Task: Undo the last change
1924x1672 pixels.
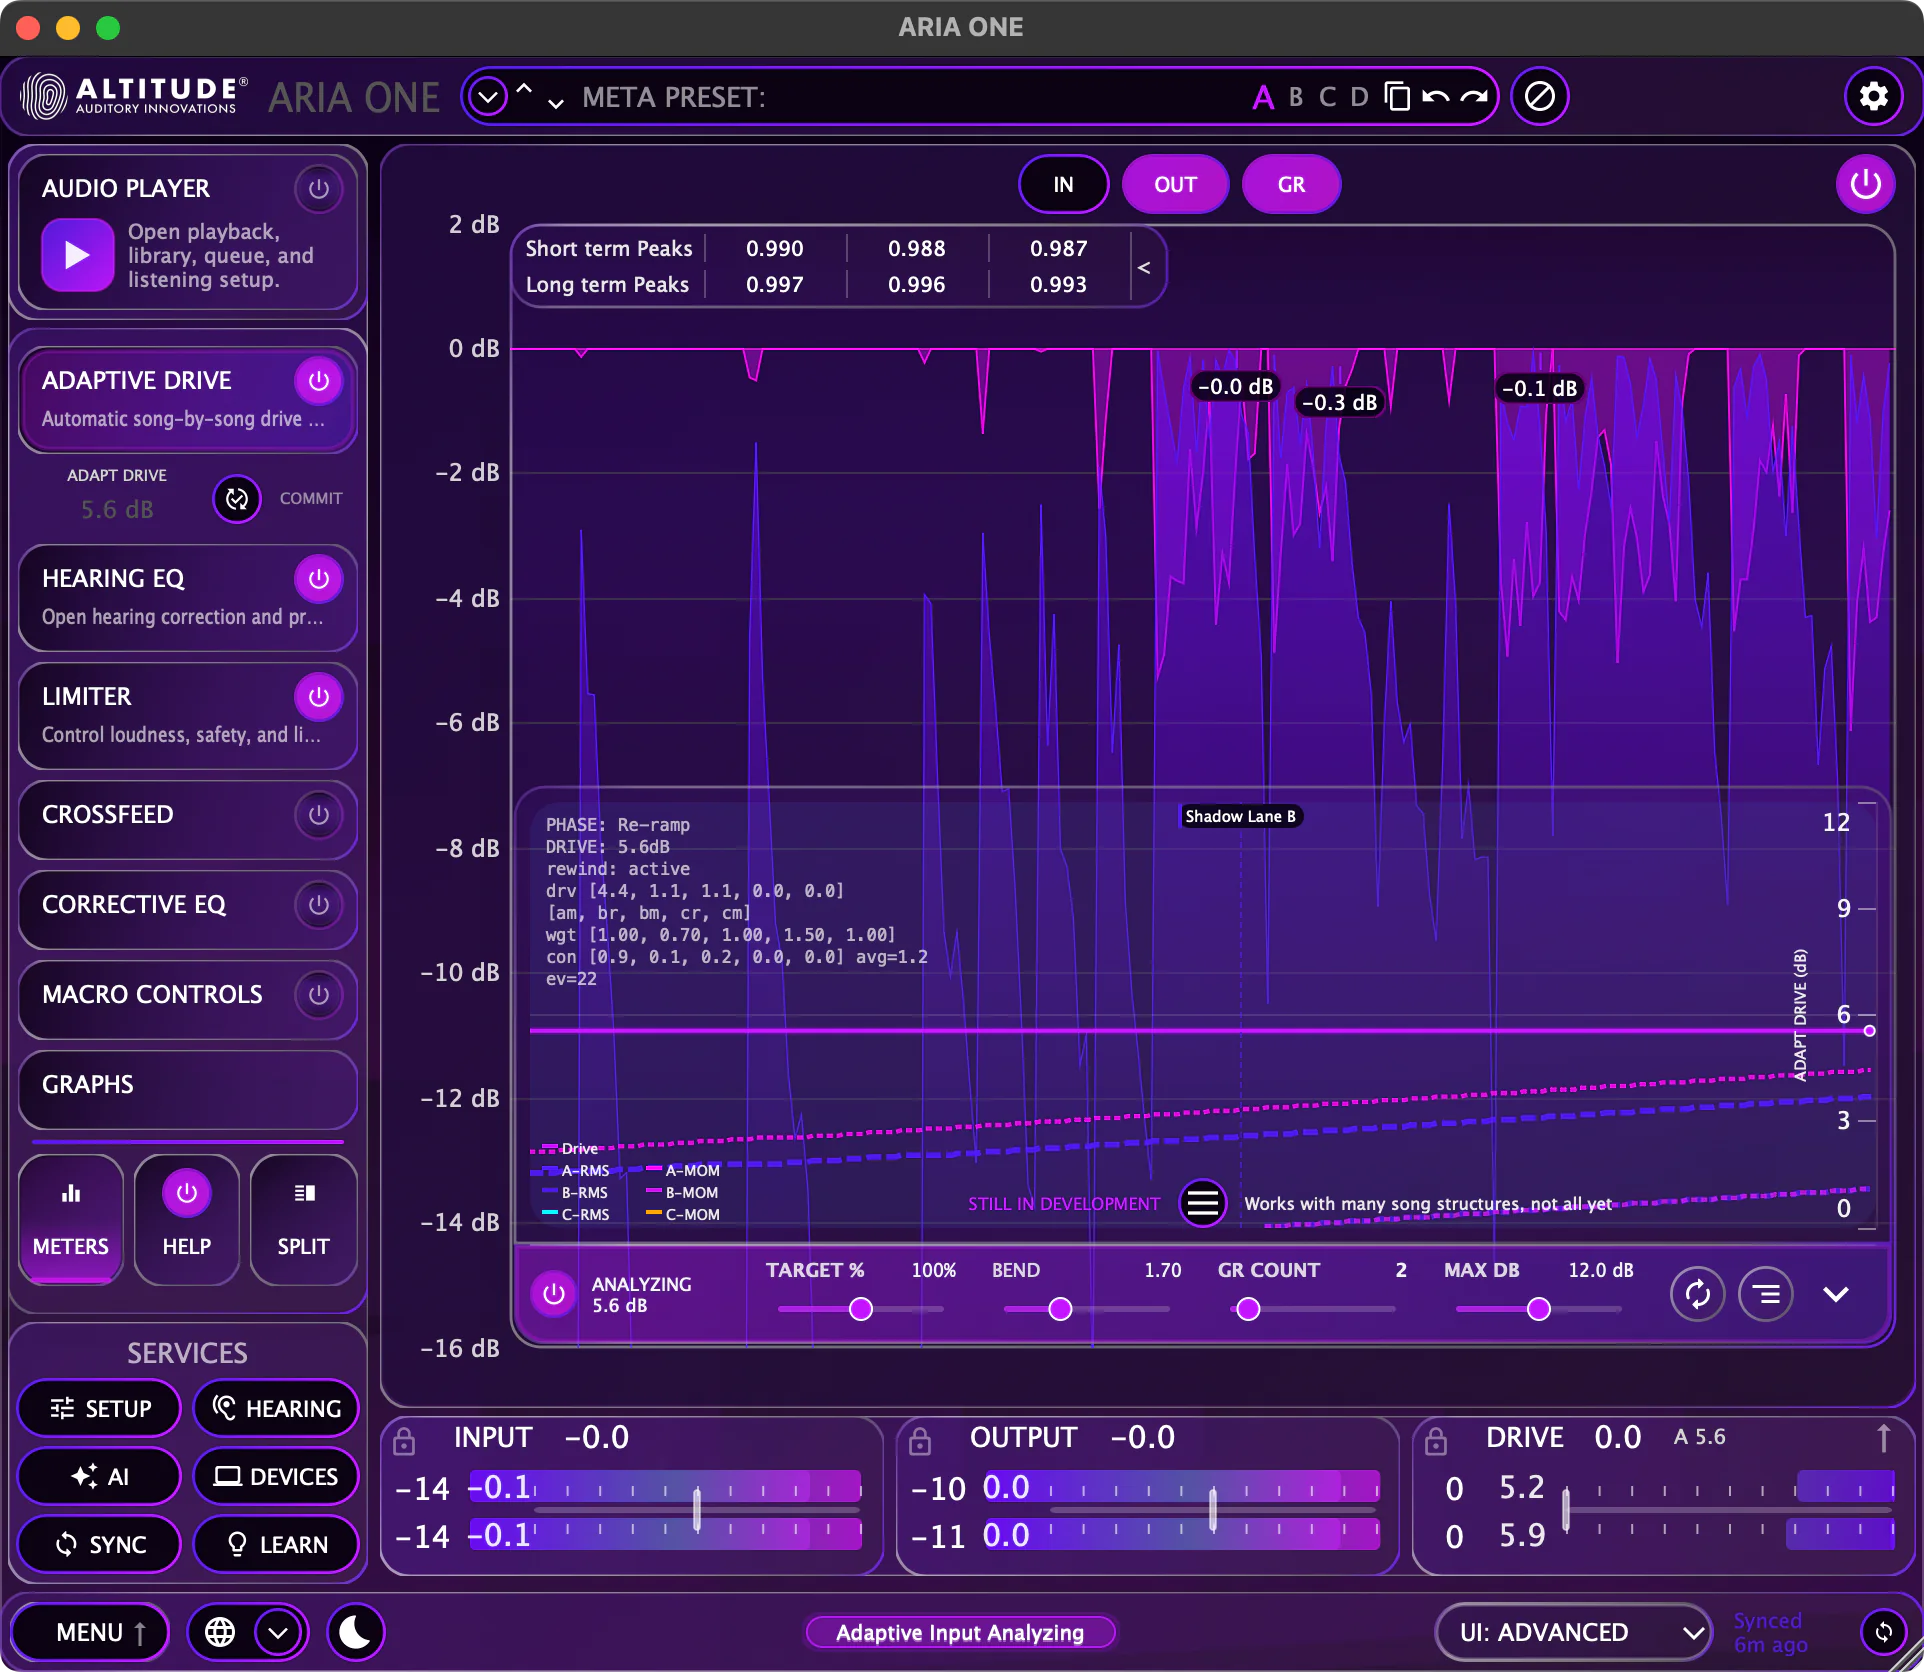Action: coord(1435,97)
